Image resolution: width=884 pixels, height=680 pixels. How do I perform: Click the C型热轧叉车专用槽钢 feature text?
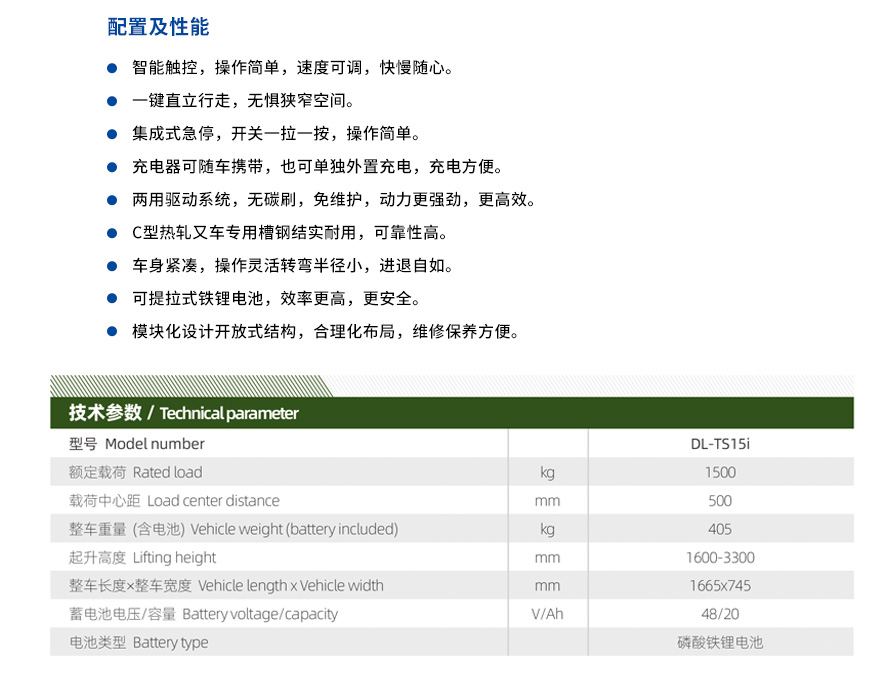click(x=290, y=233)
